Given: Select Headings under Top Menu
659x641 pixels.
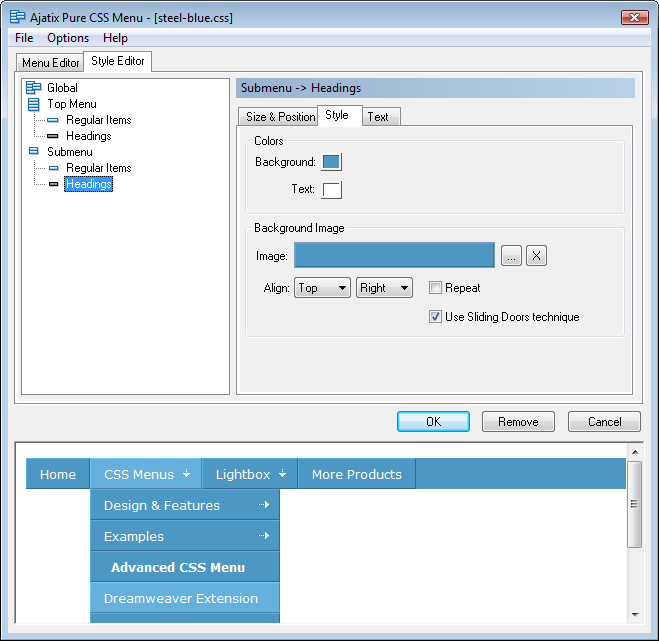Looking at the screenshot, I should coord(89,136).
